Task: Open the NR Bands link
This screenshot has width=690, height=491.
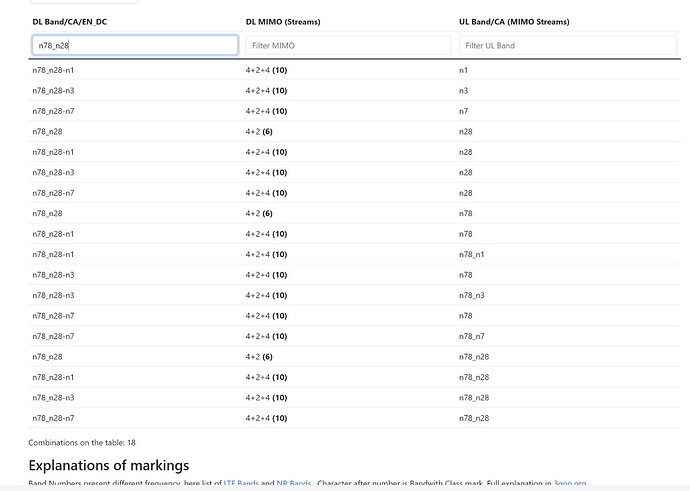Action: point(294,484)
